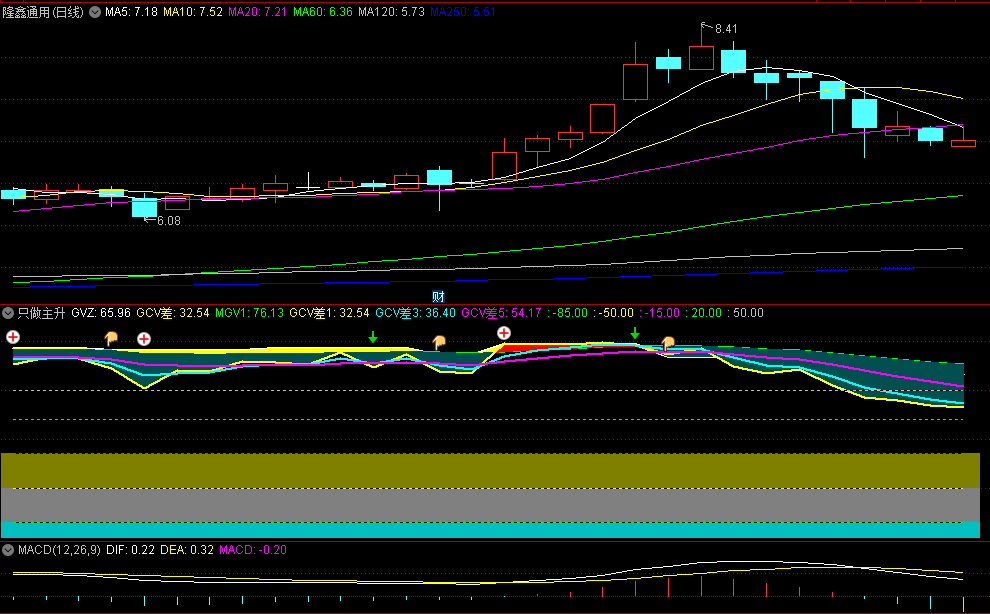
Task: Open the dropdown beside MACD(12,26,9) label
Action: pyautogui.click(x=8, y=550)
